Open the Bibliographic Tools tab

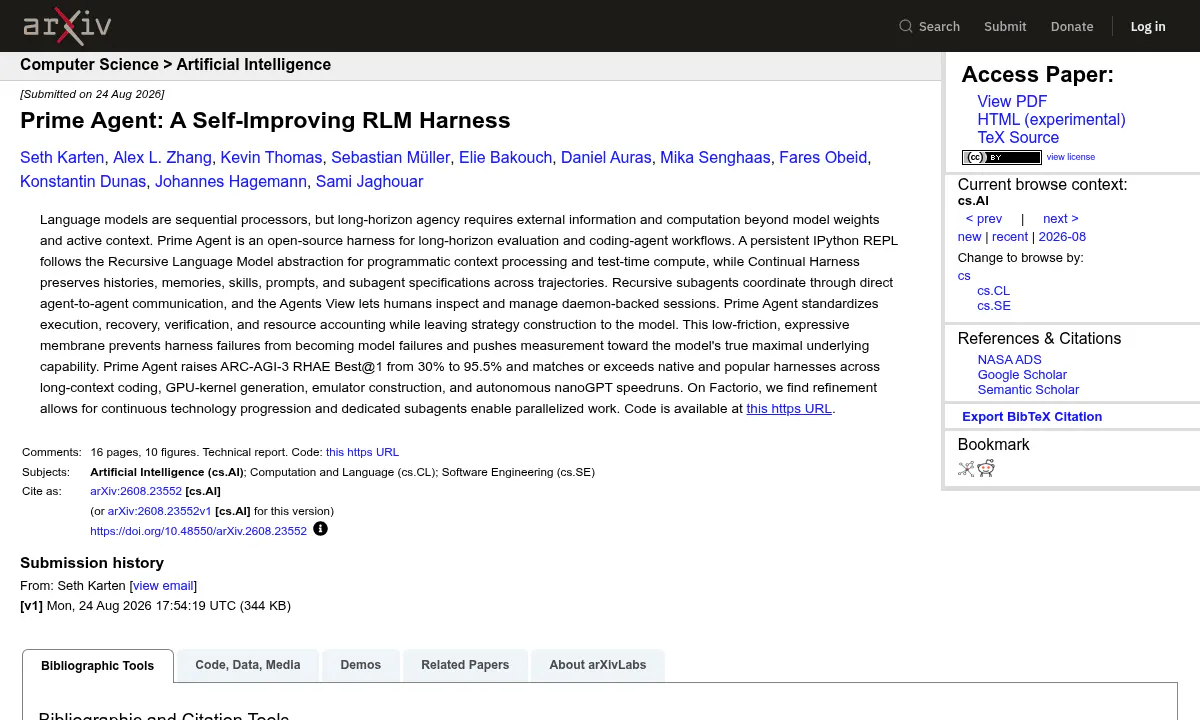[x=98, y=666]
